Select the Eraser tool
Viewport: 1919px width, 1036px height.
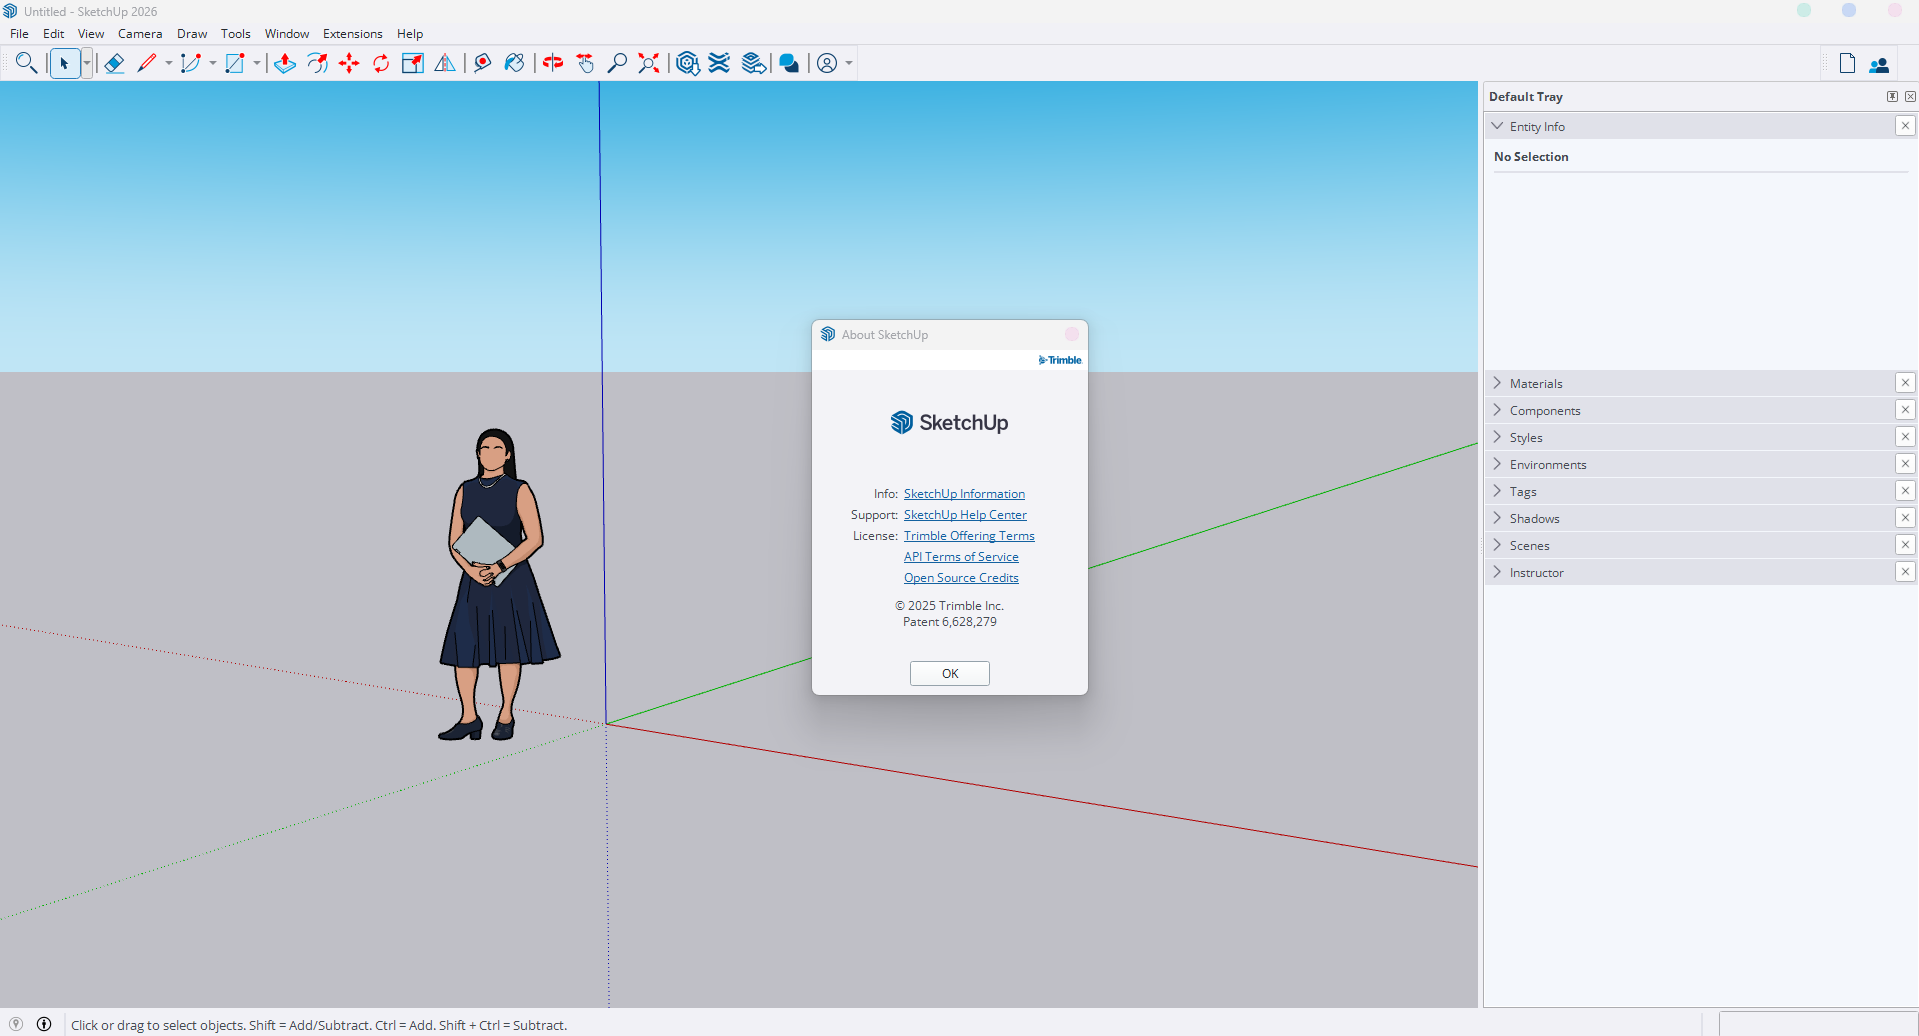(114, 64)
